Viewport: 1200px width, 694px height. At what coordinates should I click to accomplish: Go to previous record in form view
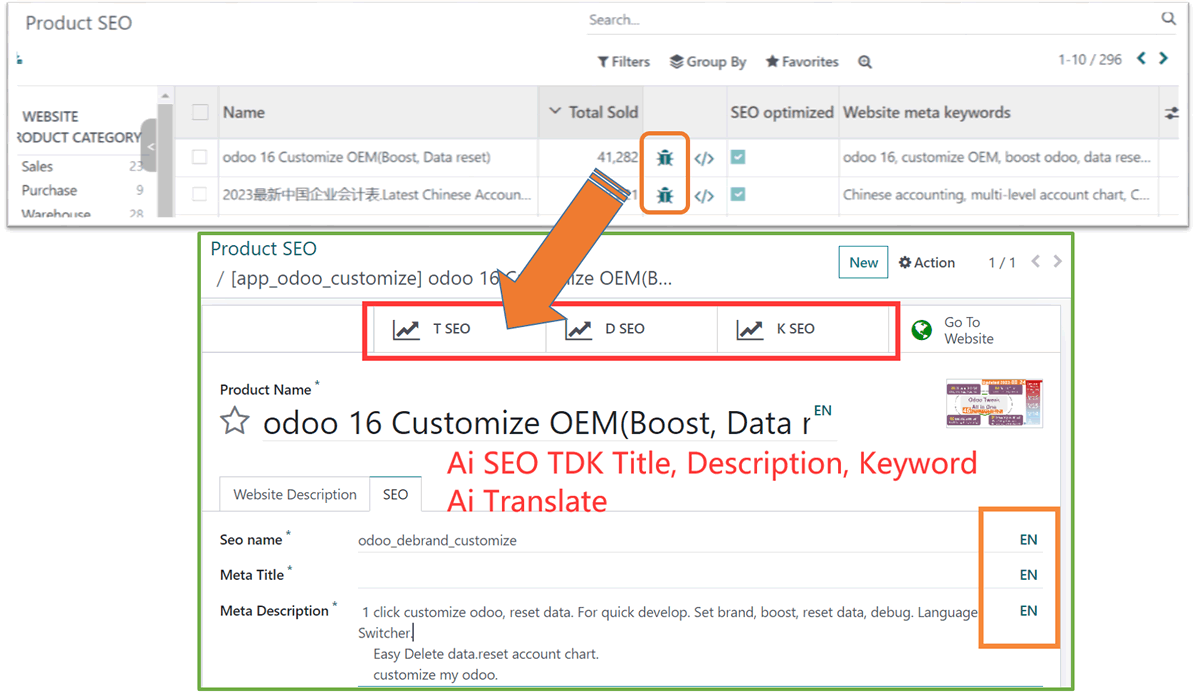(x=1036, y=262)
